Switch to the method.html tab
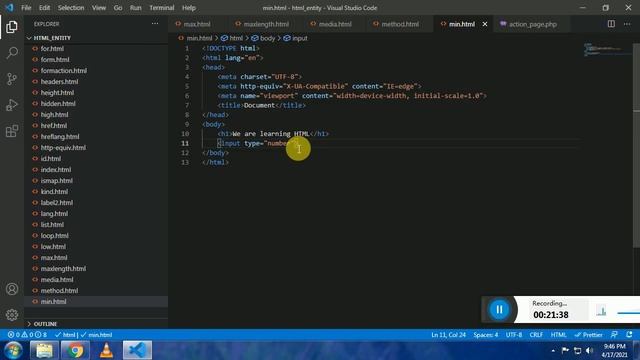The height and width of the screenshot is (360, 640). (x=400, y=24)
